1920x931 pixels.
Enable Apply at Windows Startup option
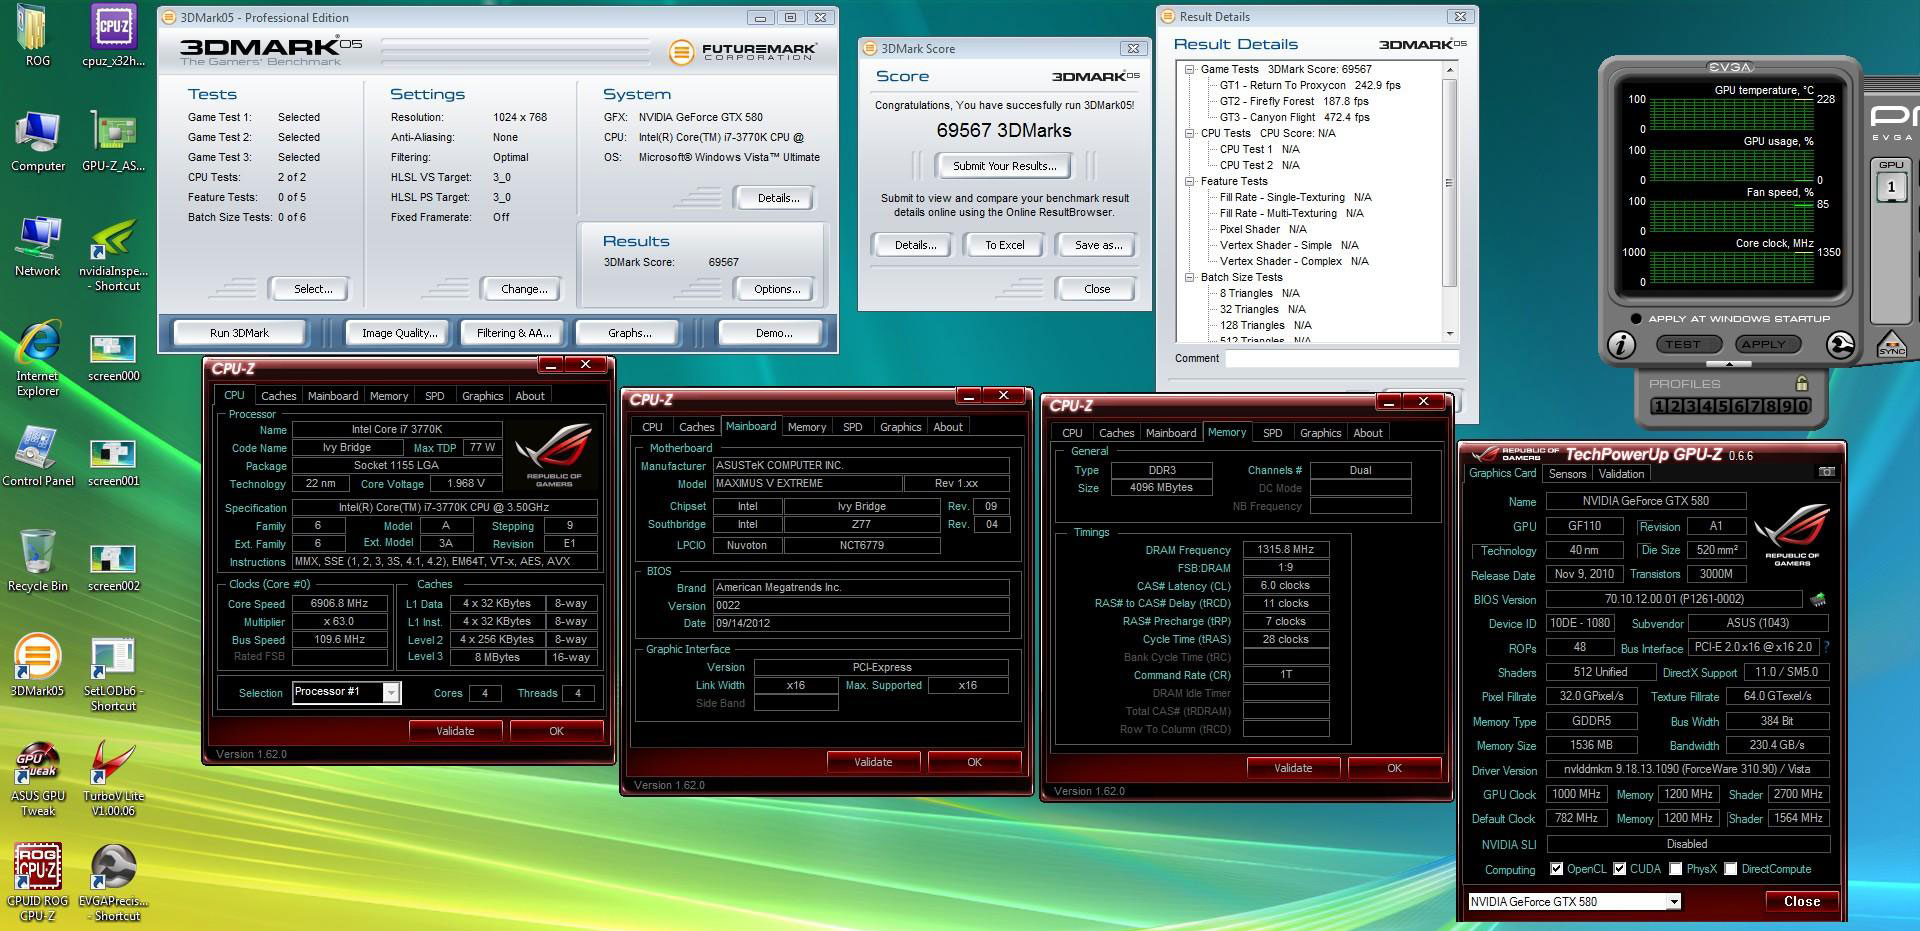tap(1636, 319)
